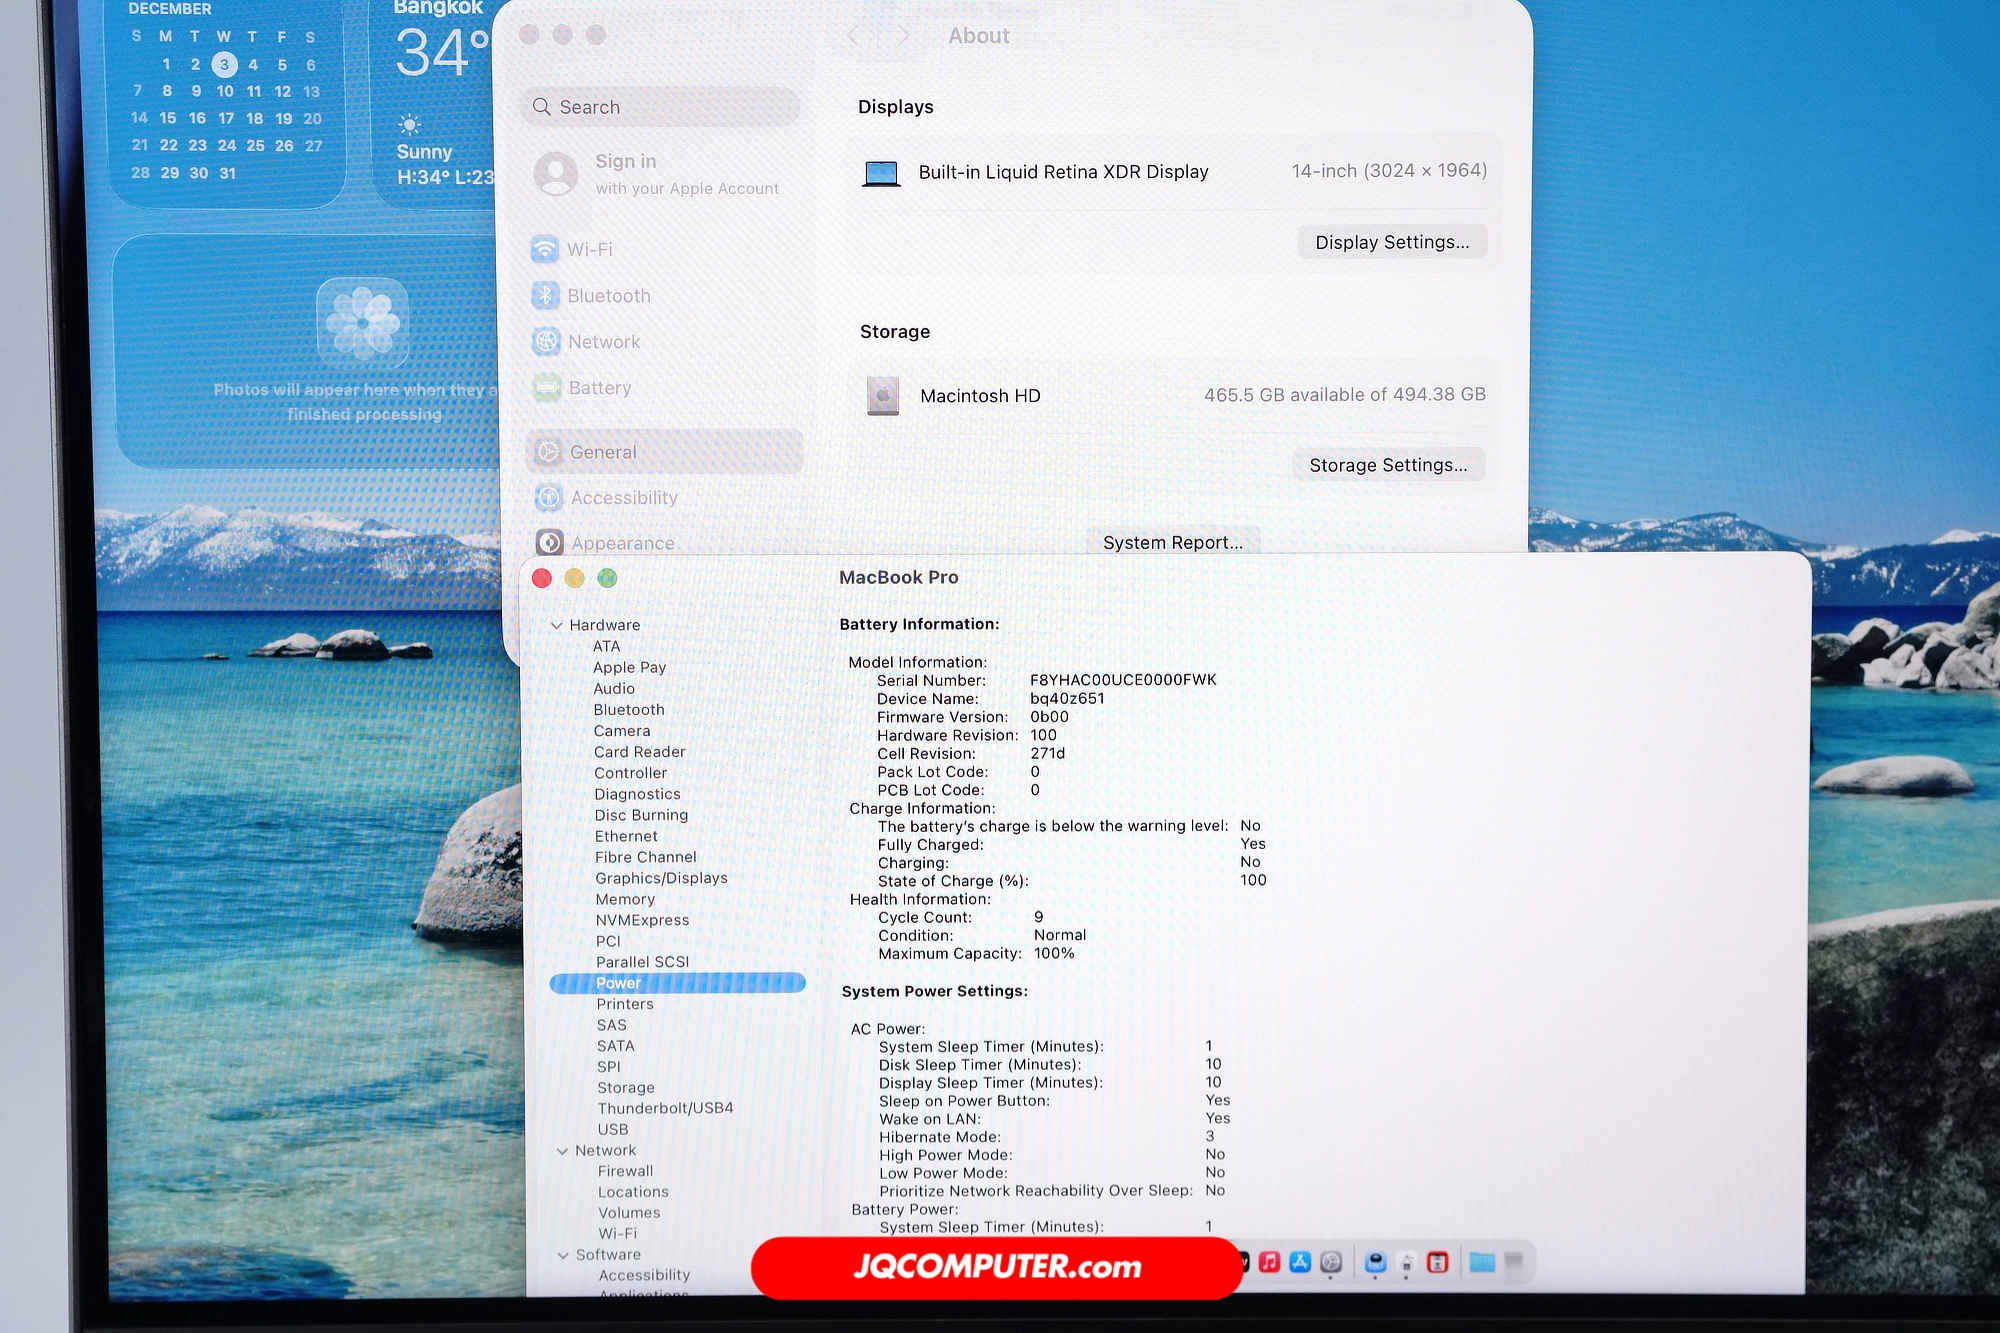Click System Settings icon in Dock
Screen dimensions: 2000x1333
pyautogui.click(x=1331, y=1263)
